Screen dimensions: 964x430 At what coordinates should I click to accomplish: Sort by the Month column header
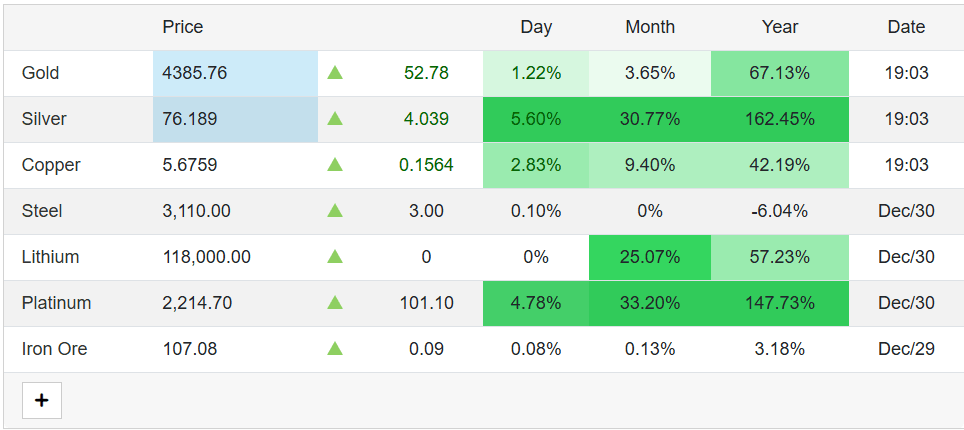click(x=650, y=27)
